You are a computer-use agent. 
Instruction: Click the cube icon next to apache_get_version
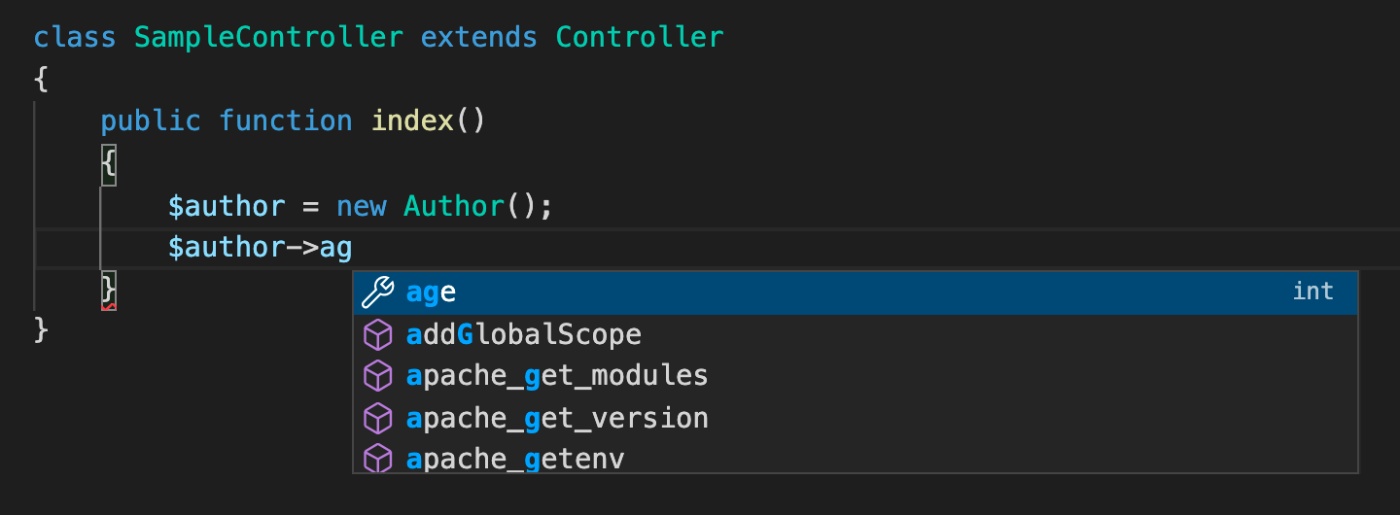(x=377, y=418)
